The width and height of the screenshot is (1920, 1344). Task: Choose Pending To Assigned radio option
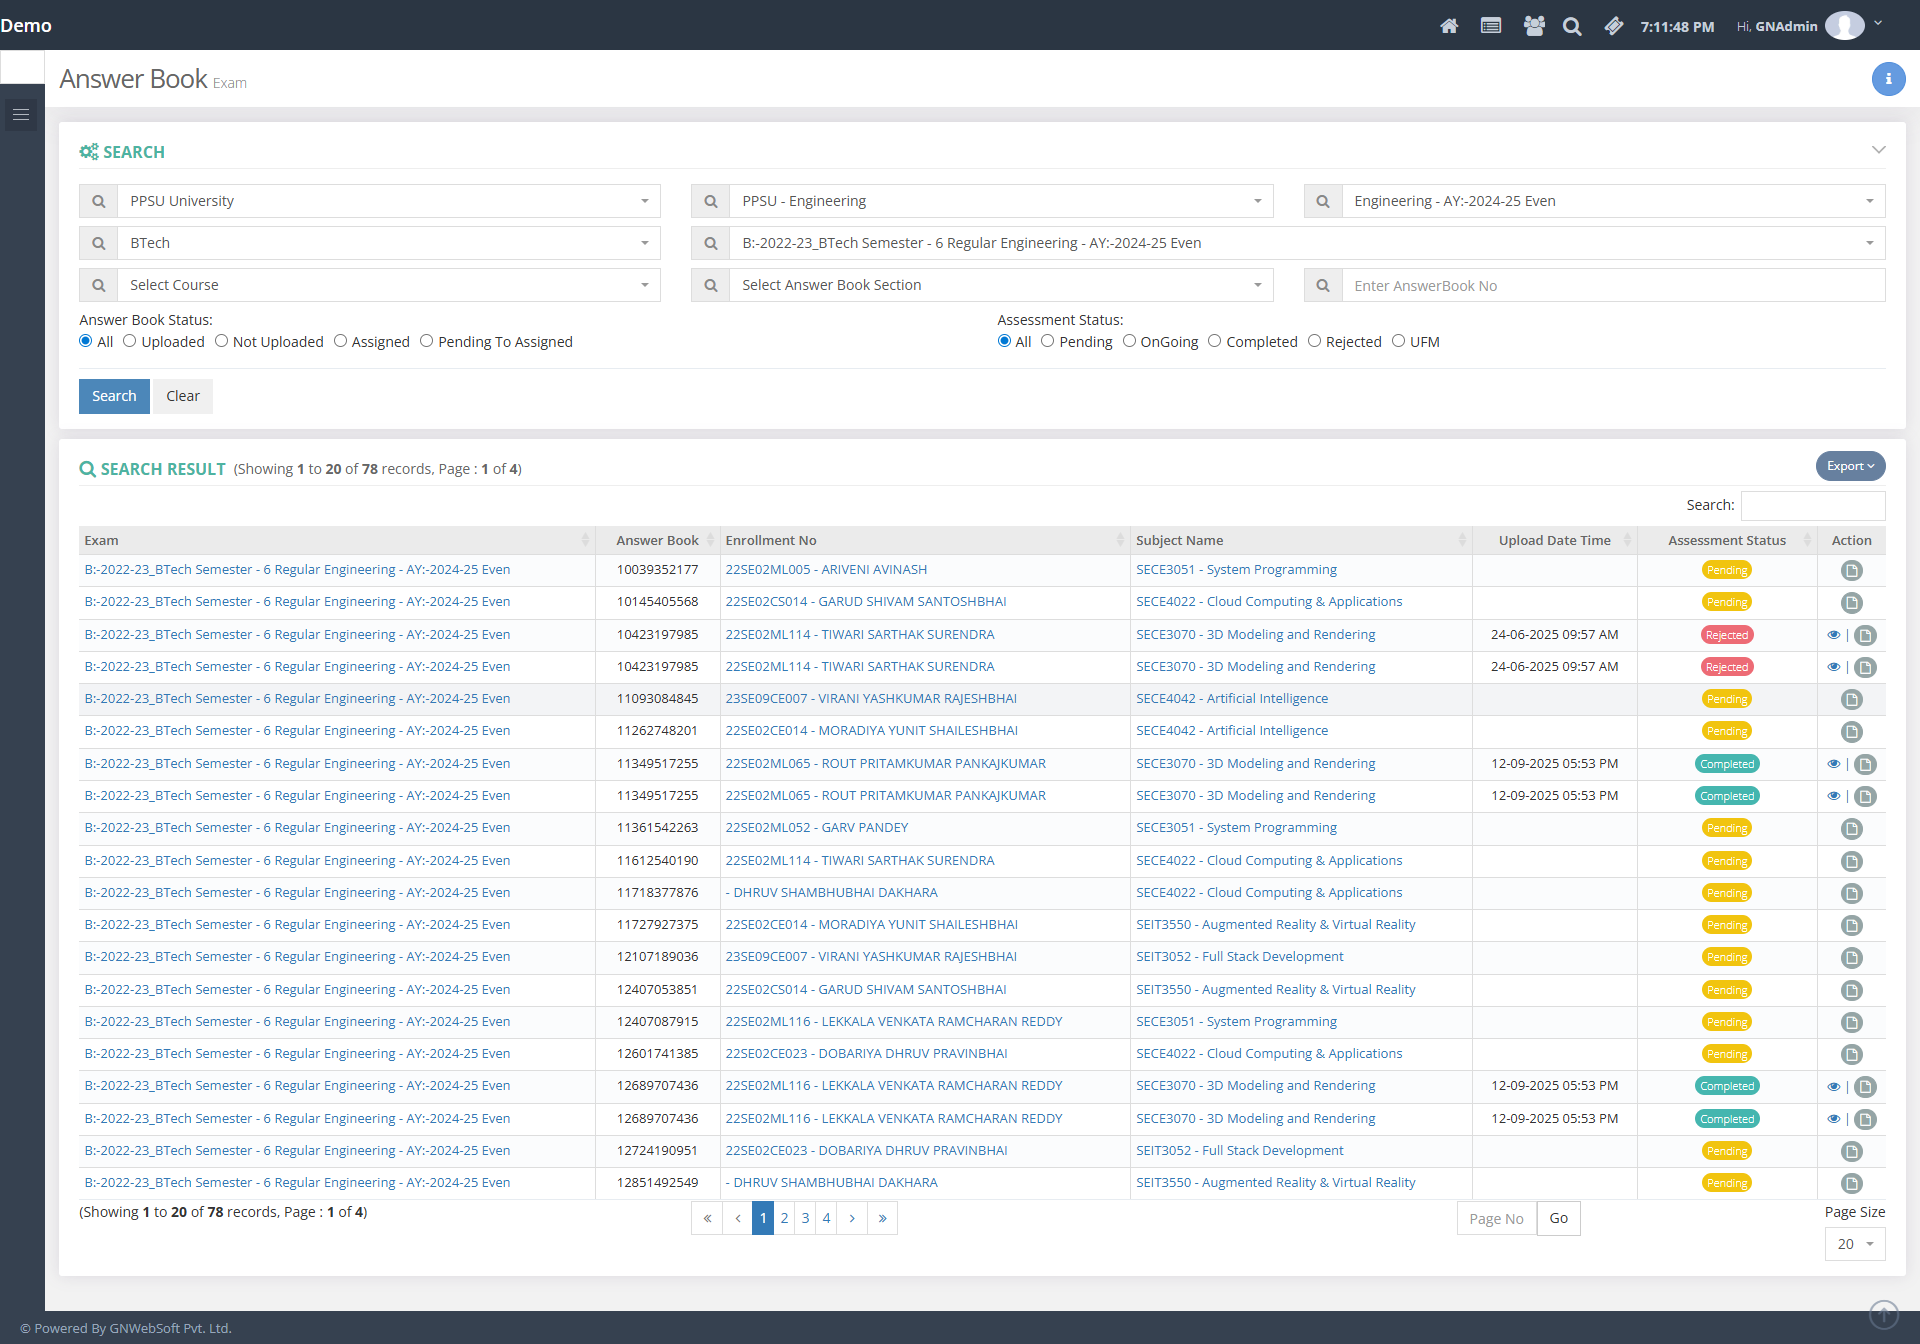(x=427, y=341)
